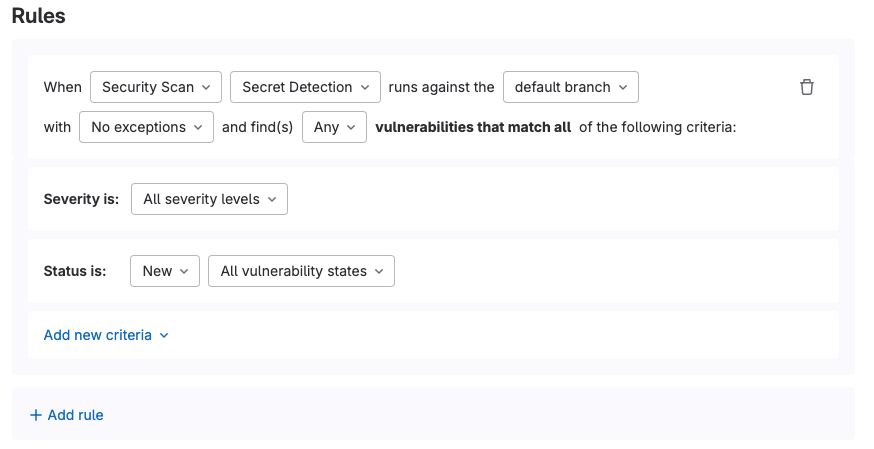
Task: Click the chevron arrow in No exceptions box
Action: [198, 128]
